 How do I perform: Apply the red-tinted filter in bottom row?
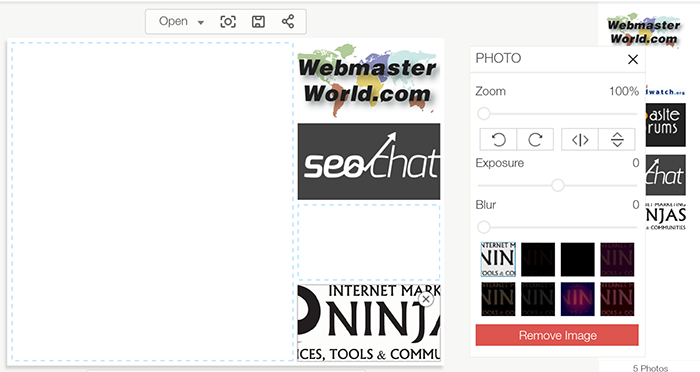(x=617, y=299)
